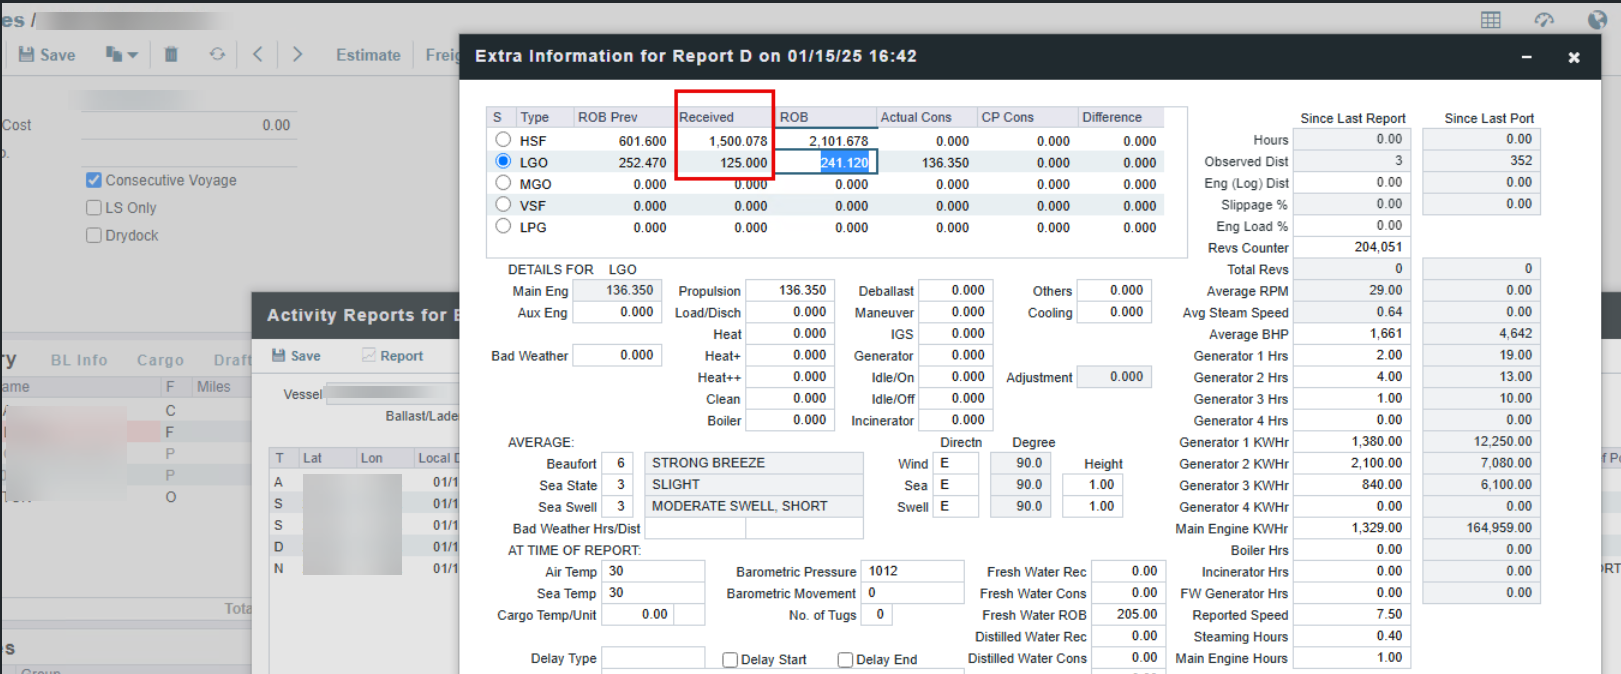
Task: Uncheck the Consecutive Voyage checkbox
Action: pos(94,180)
